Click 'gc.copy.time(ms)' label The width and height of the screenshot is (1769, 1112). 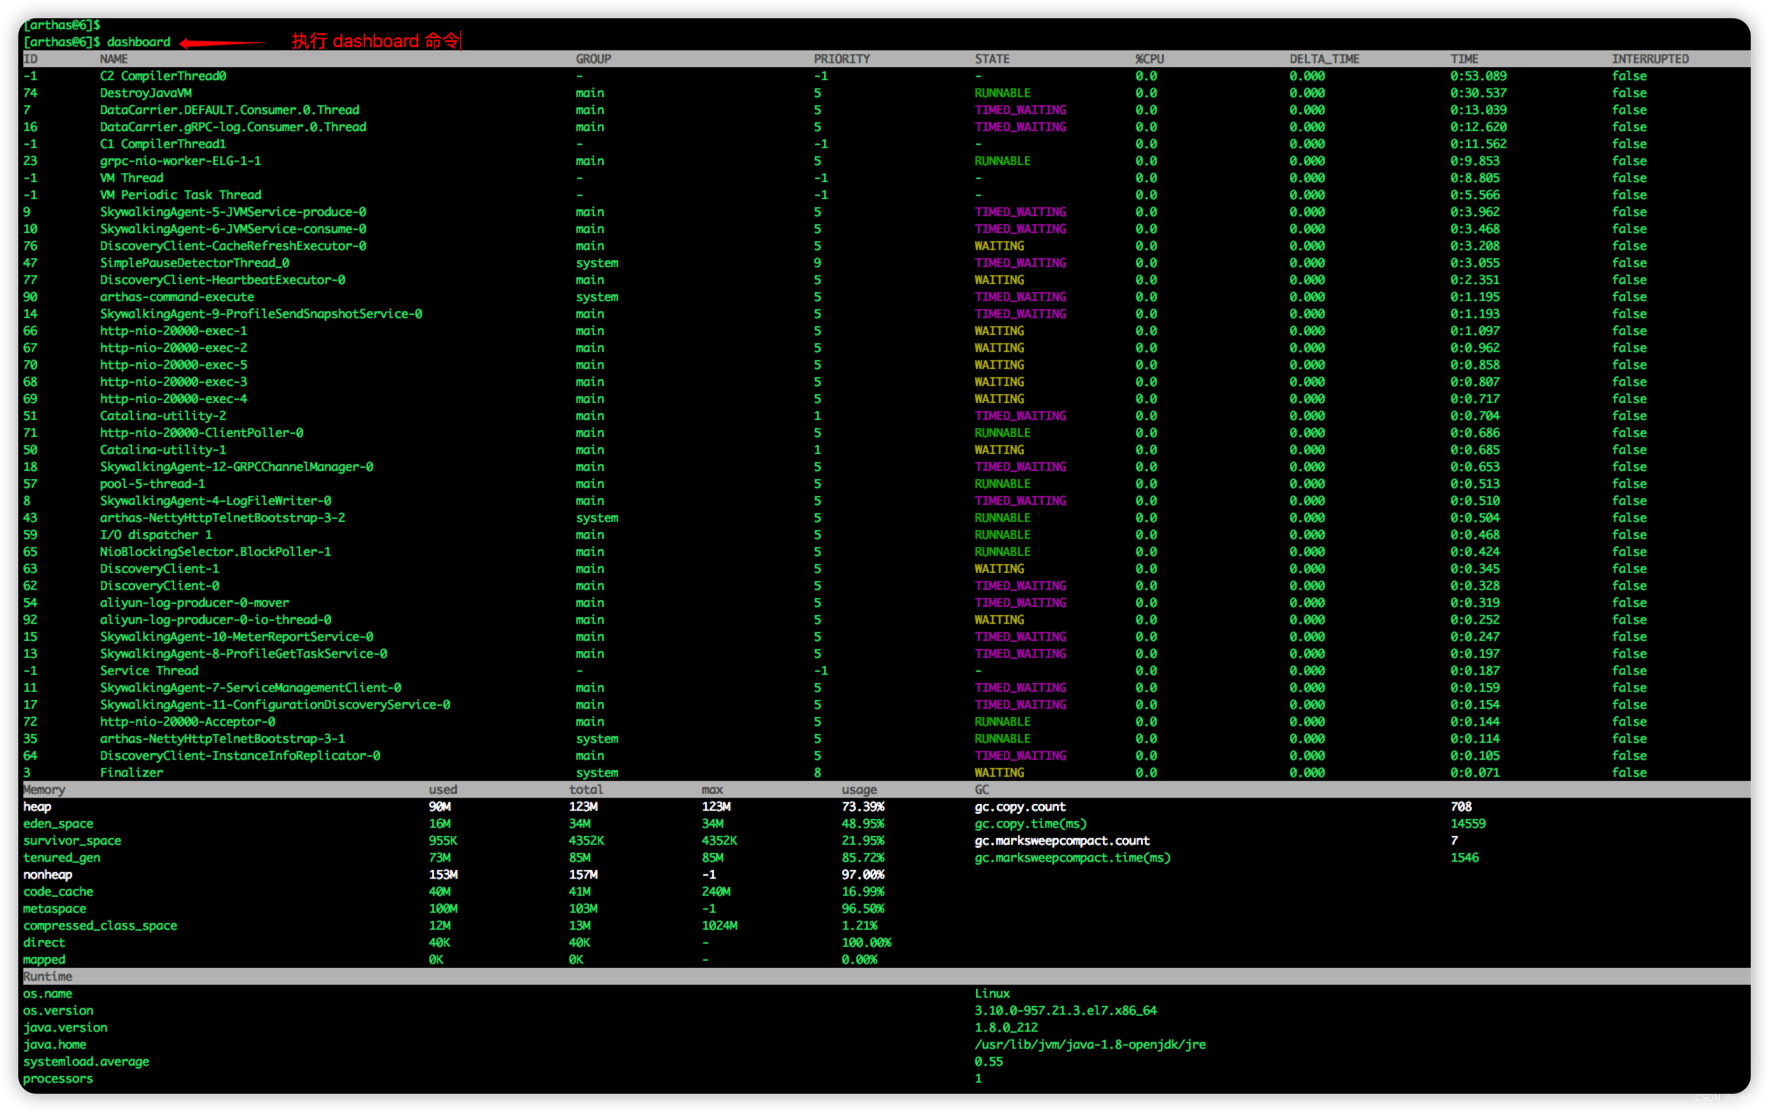pos(1031,824)
